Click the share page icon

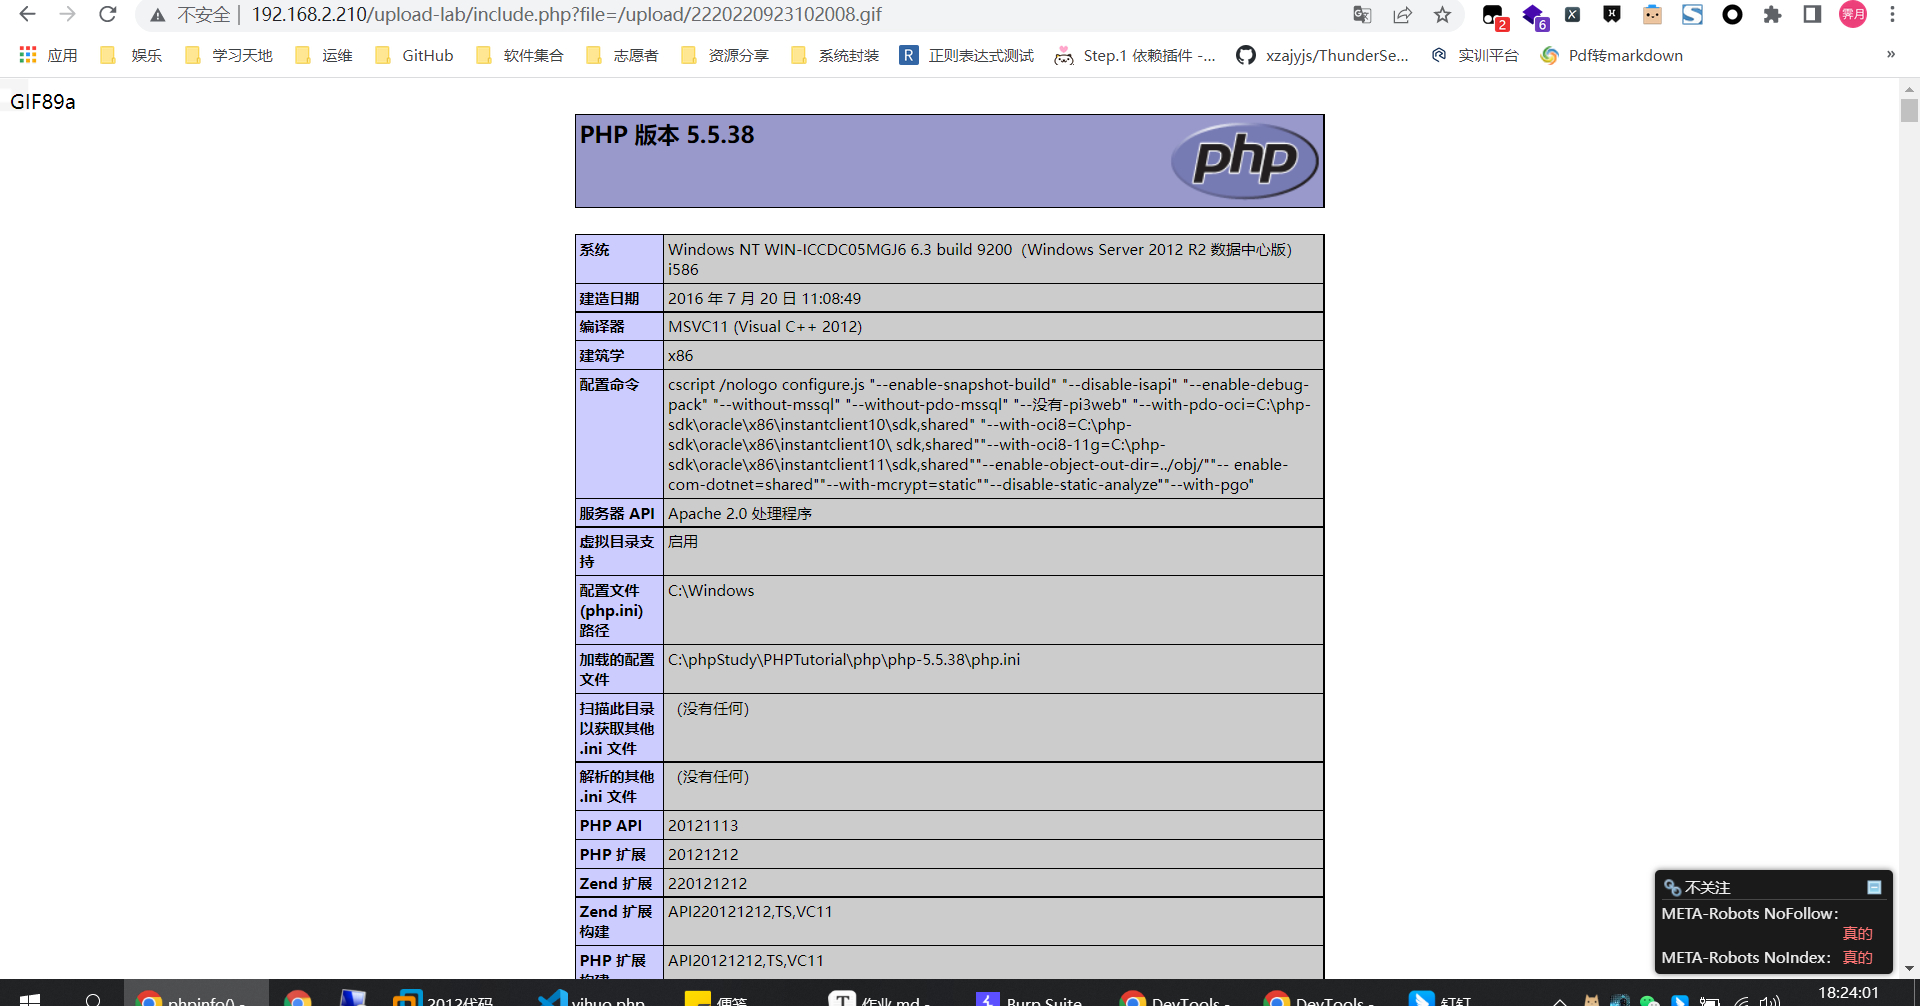click(x=1402, y=15)
